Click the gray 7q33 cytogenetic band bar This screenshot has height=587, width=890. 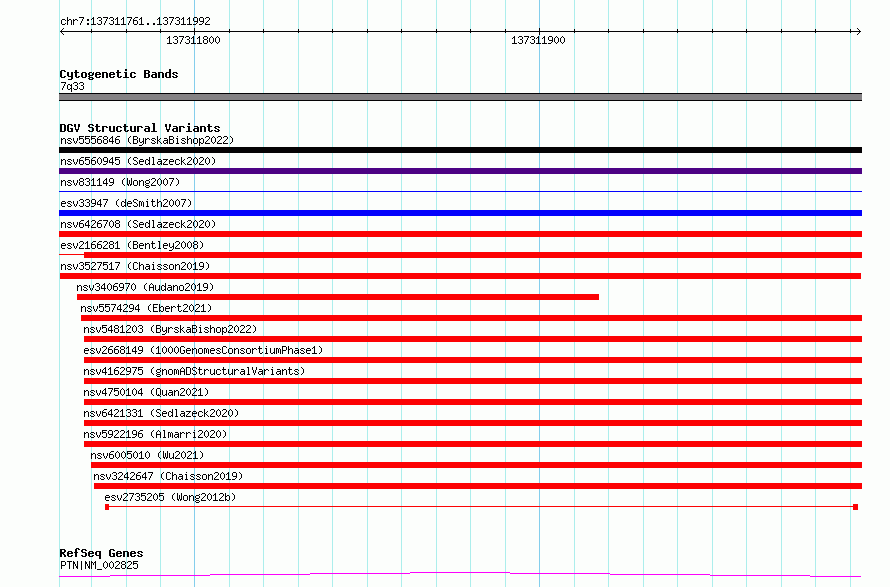pos(460,97)
